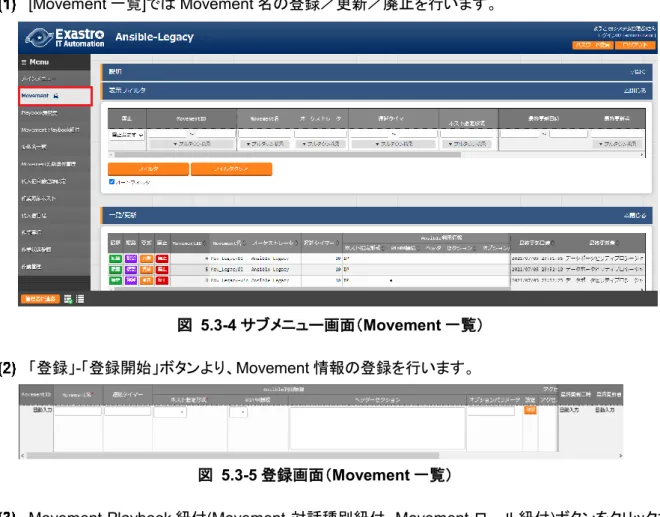The width and height of the screenshot is (660, 517).
Task: Click purple button in third list row
Action: (x=130, y=280)
